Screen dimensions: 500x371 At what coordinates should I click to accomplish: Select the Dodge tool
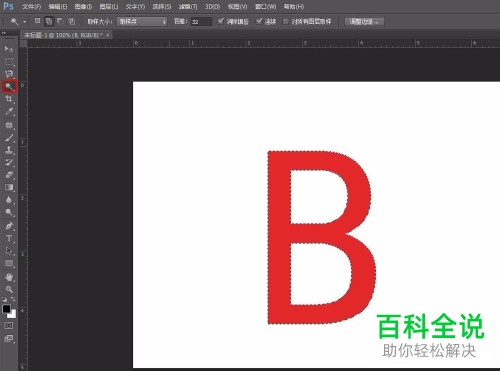(9, 212)
